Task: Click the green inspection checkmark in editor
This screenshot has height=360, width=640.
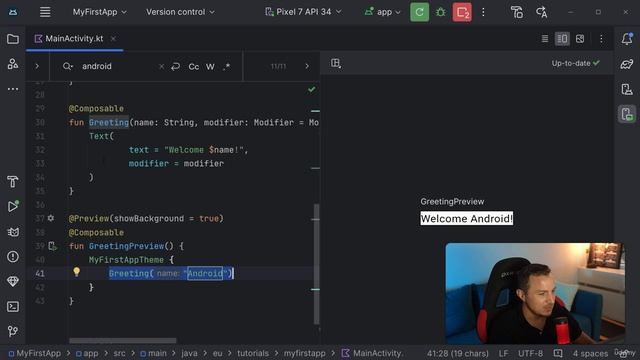Action: point(311,89)
